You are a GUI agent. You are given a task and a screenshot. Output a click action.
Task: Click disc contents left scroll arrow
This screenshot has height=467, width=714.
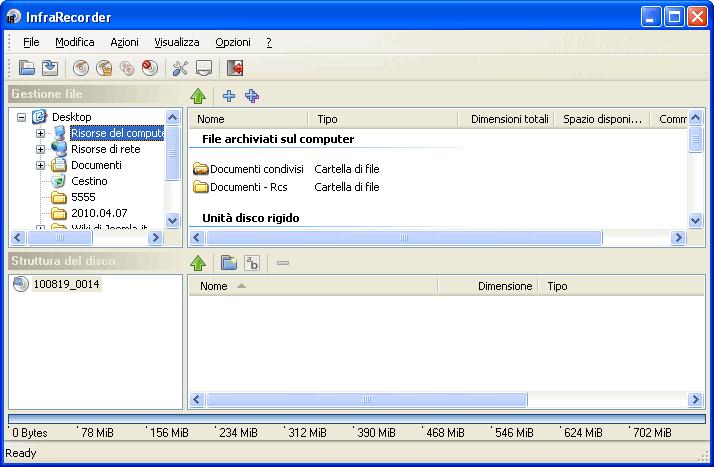[196, 400]
